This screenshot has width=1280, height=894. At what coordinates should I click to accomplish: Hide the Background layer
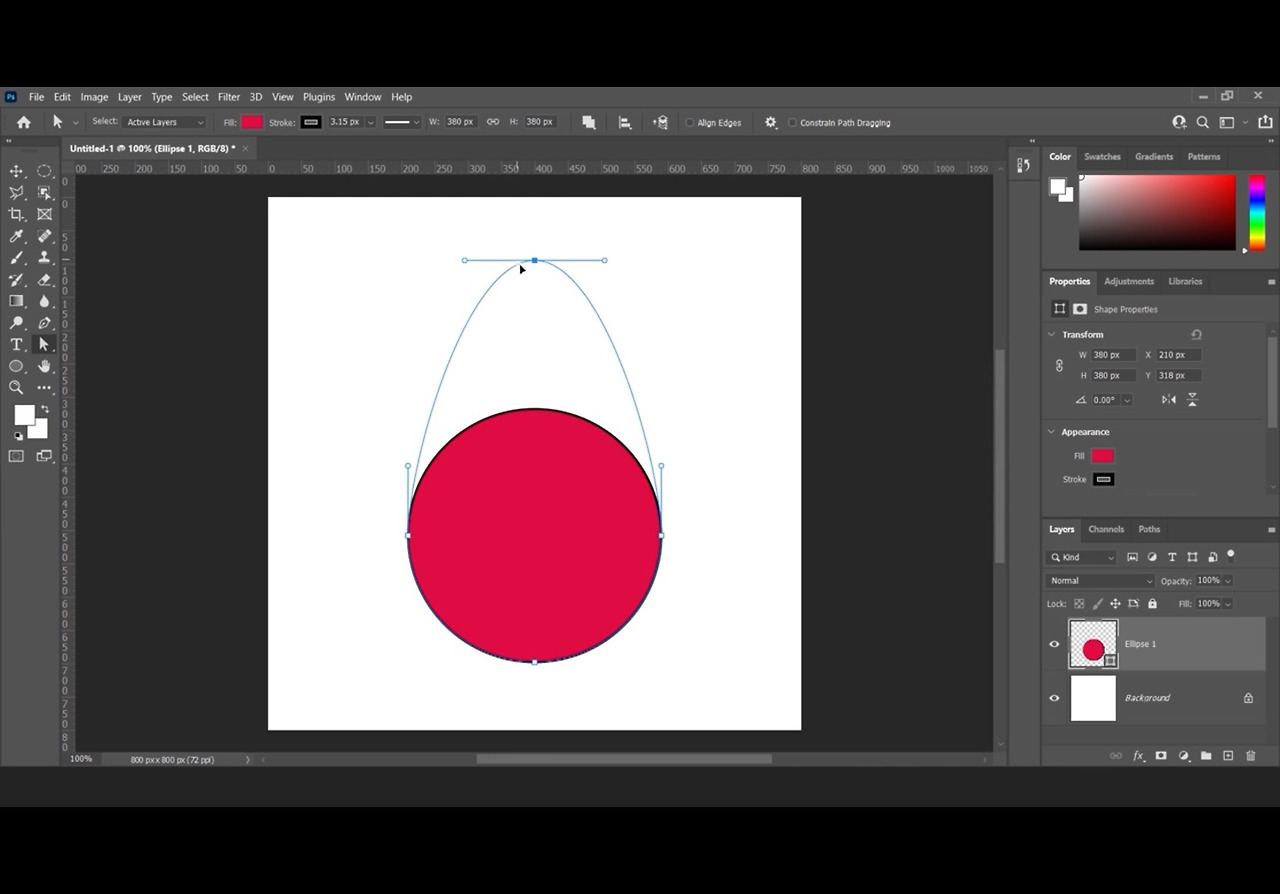pos(1054,698)
